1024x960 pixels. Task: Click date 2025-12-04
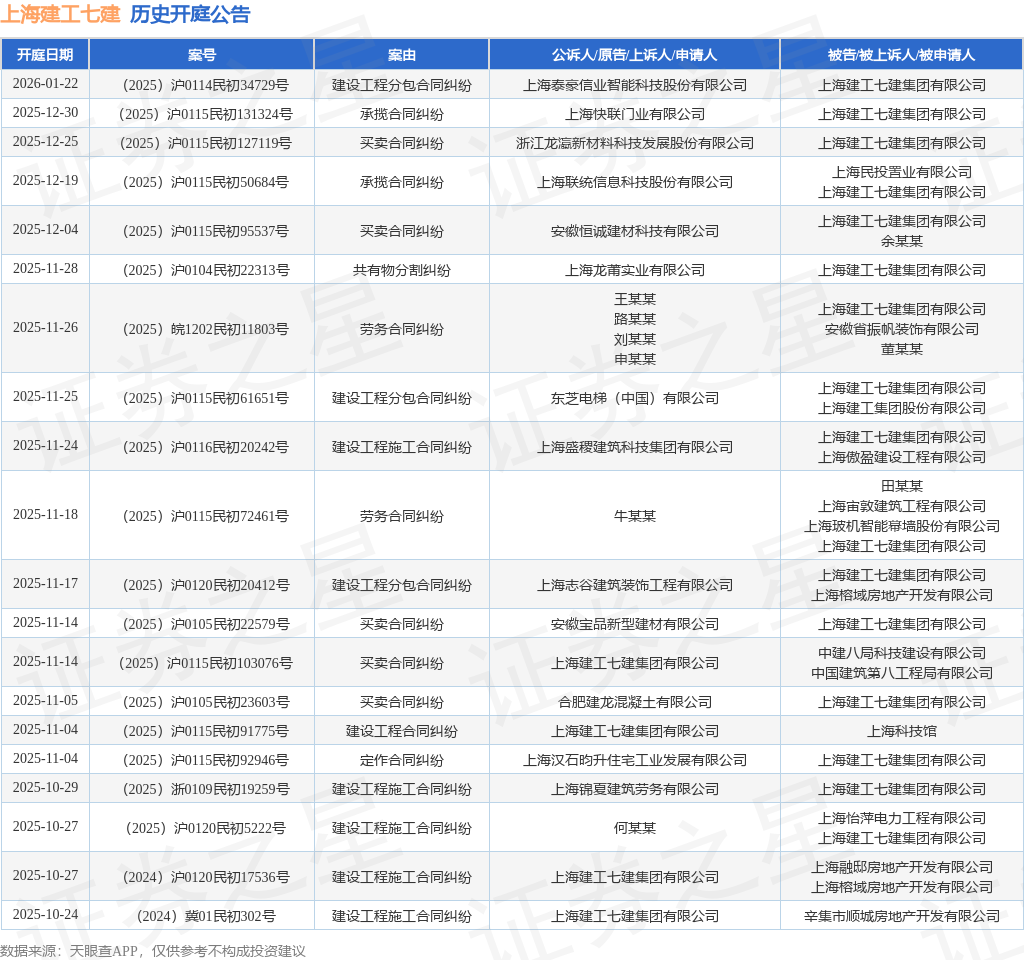(45, 229)
